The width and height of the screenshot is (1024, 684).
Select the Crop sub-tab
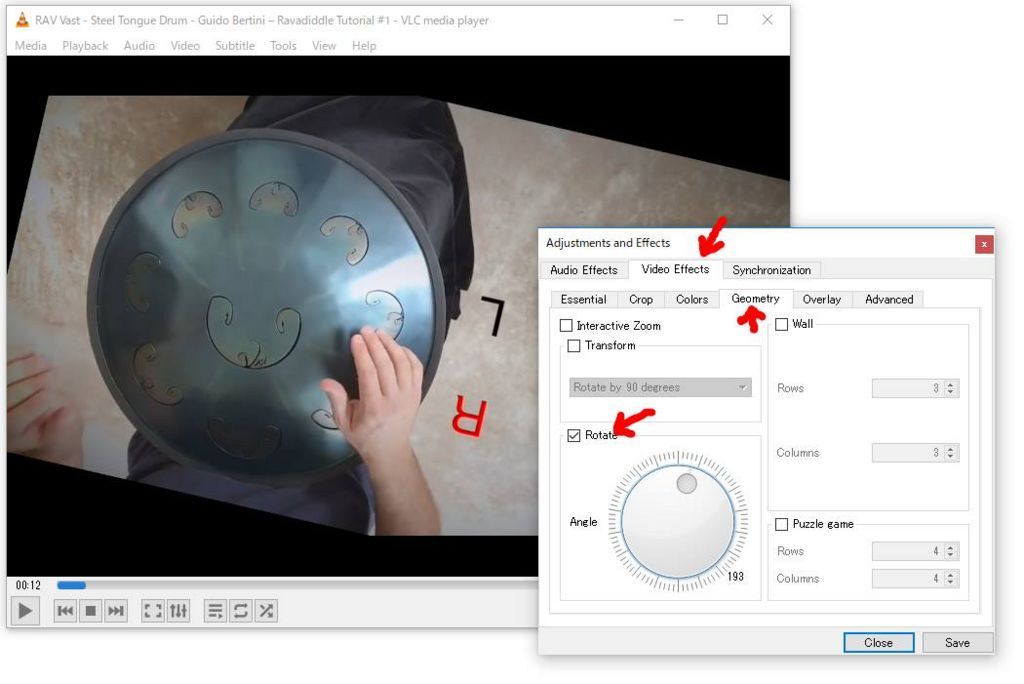point(641,299)
